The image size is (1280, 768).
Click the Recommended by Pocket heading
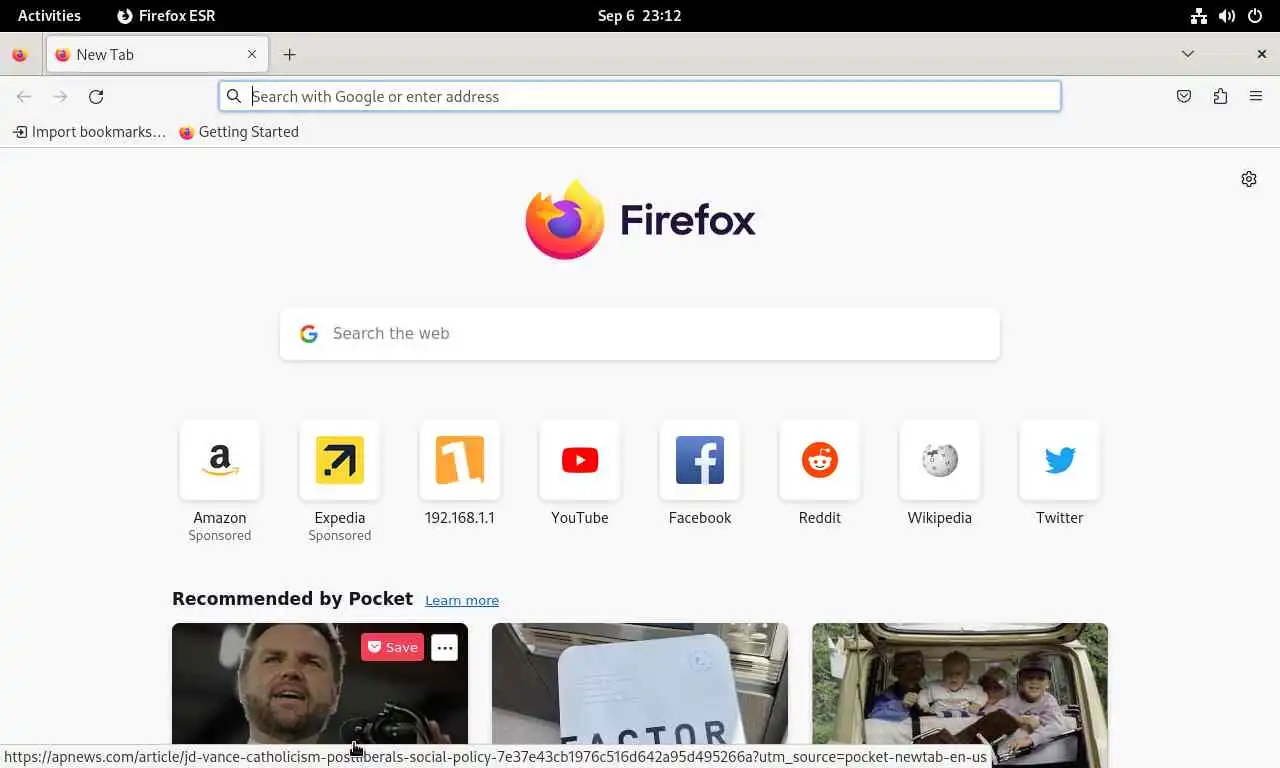292,599
